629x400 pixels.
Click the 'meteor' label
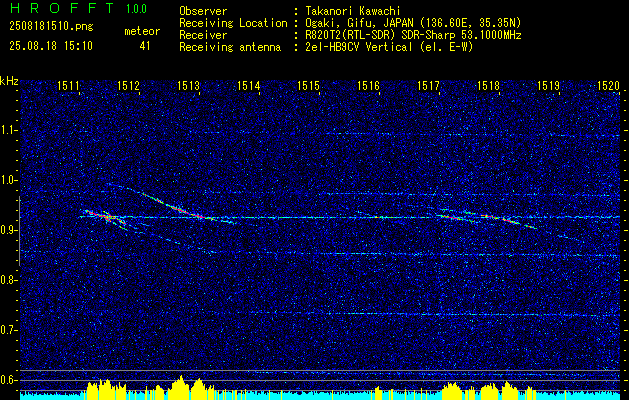click(x=142, y=31)
